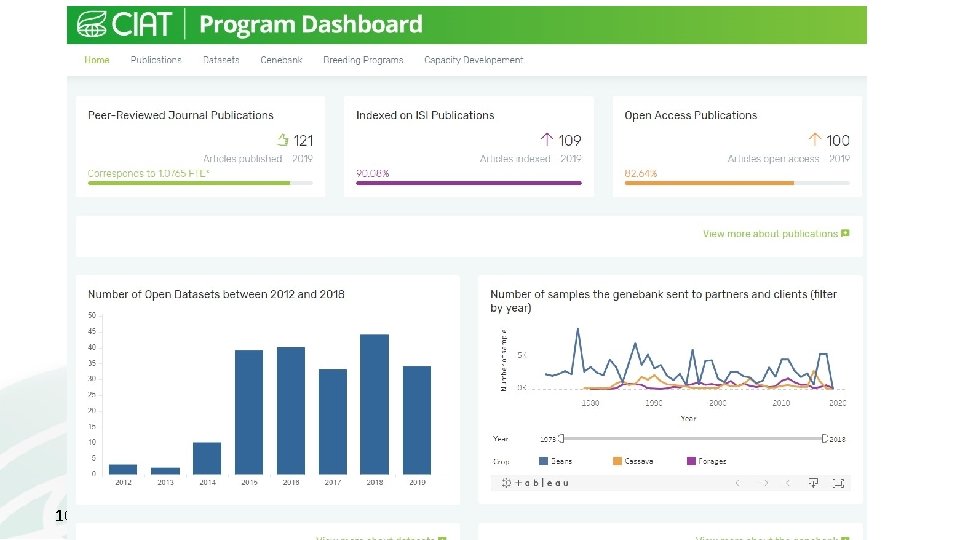Click the Indexed on ISI Publications card title
Image resolution: width=960 pixels, height=540 pixels.
pos(425,115)
